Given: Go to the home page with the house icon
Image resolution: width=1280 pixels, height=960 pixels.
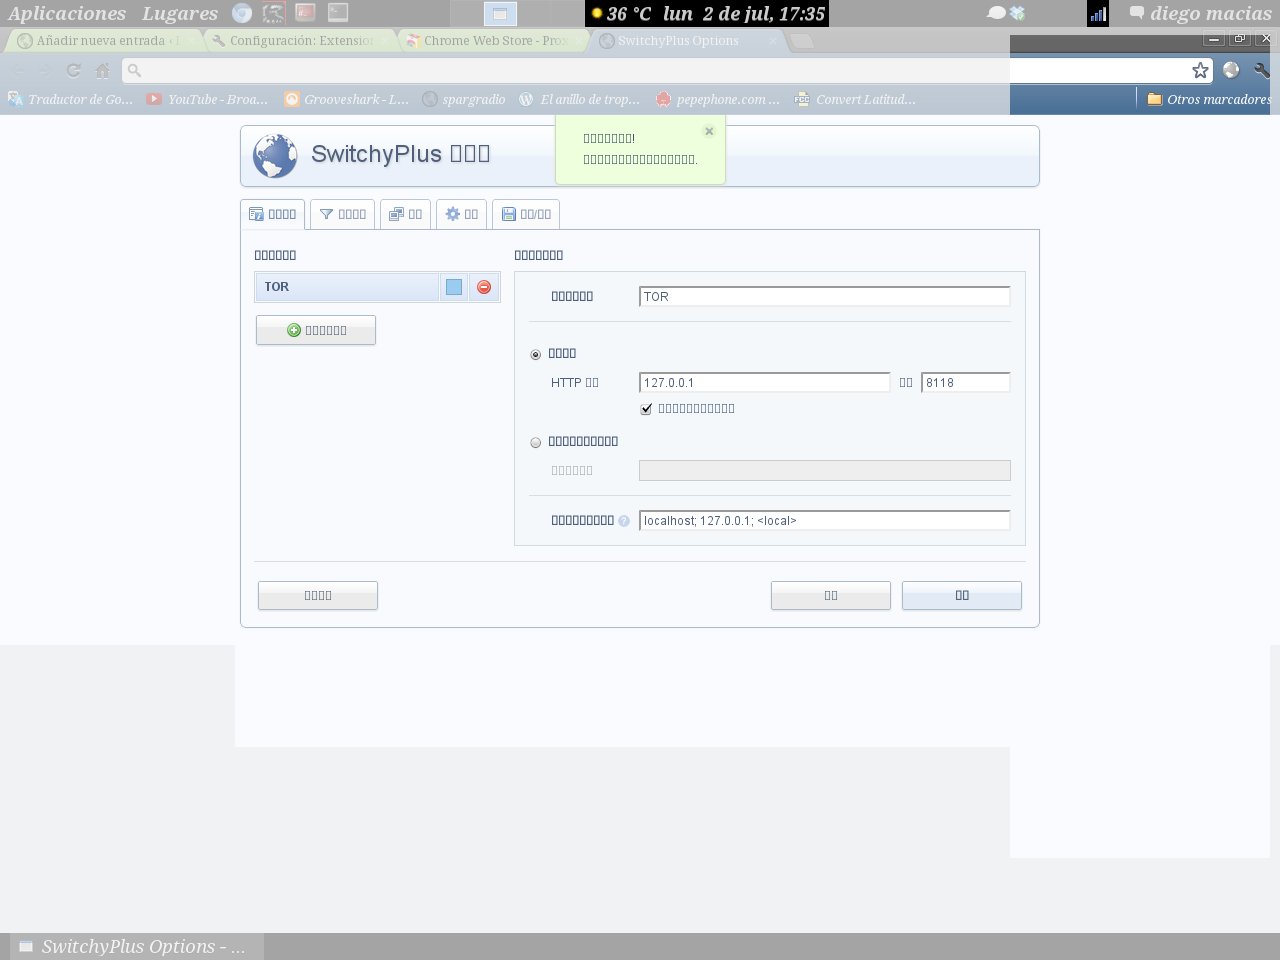Looking at the screenshot, I should 102,70.
